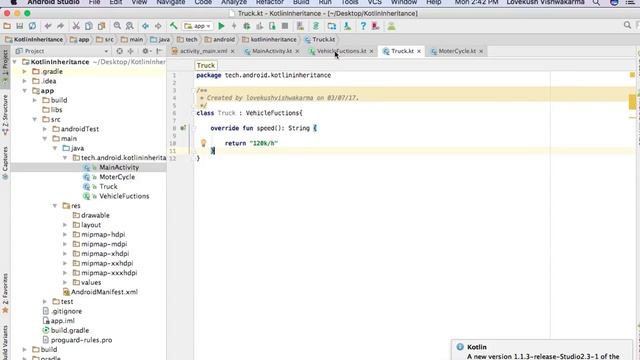Click the Search Everywhere magnifier icon
Screen dimensions: 640x360
[627, 26]
